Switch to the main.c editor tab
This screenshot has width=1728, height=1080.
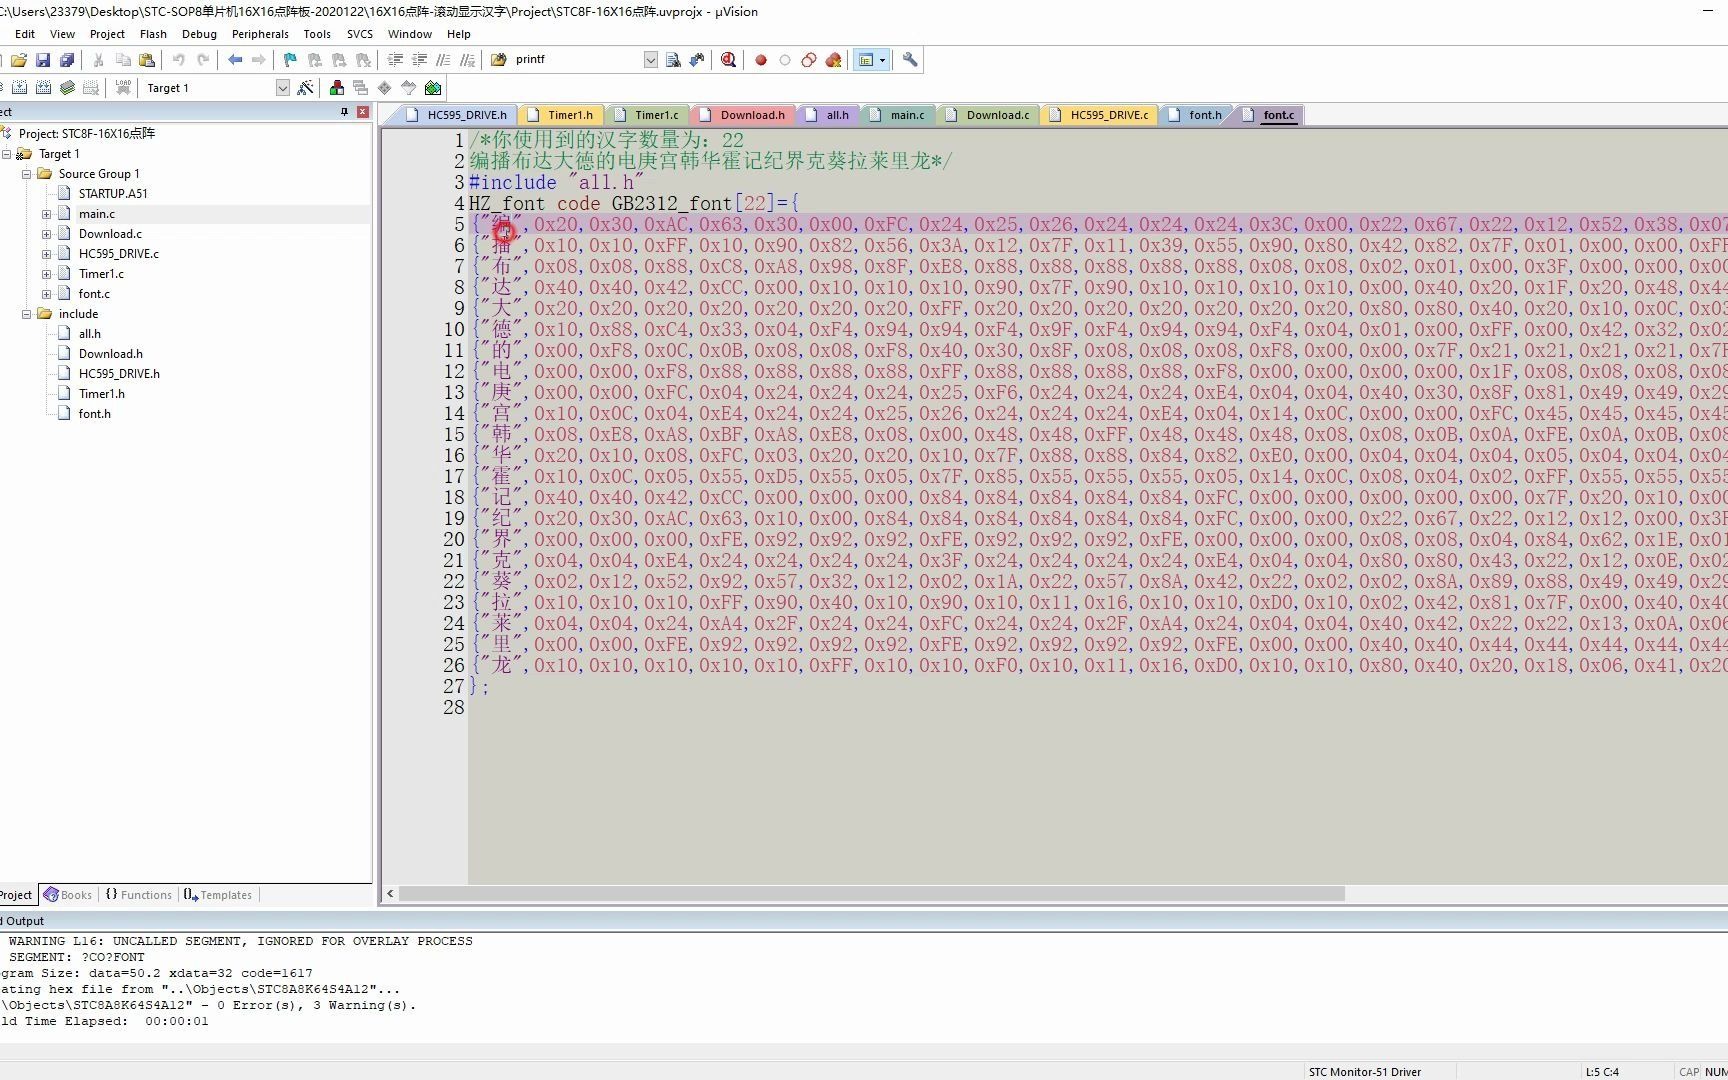point(898,115)
